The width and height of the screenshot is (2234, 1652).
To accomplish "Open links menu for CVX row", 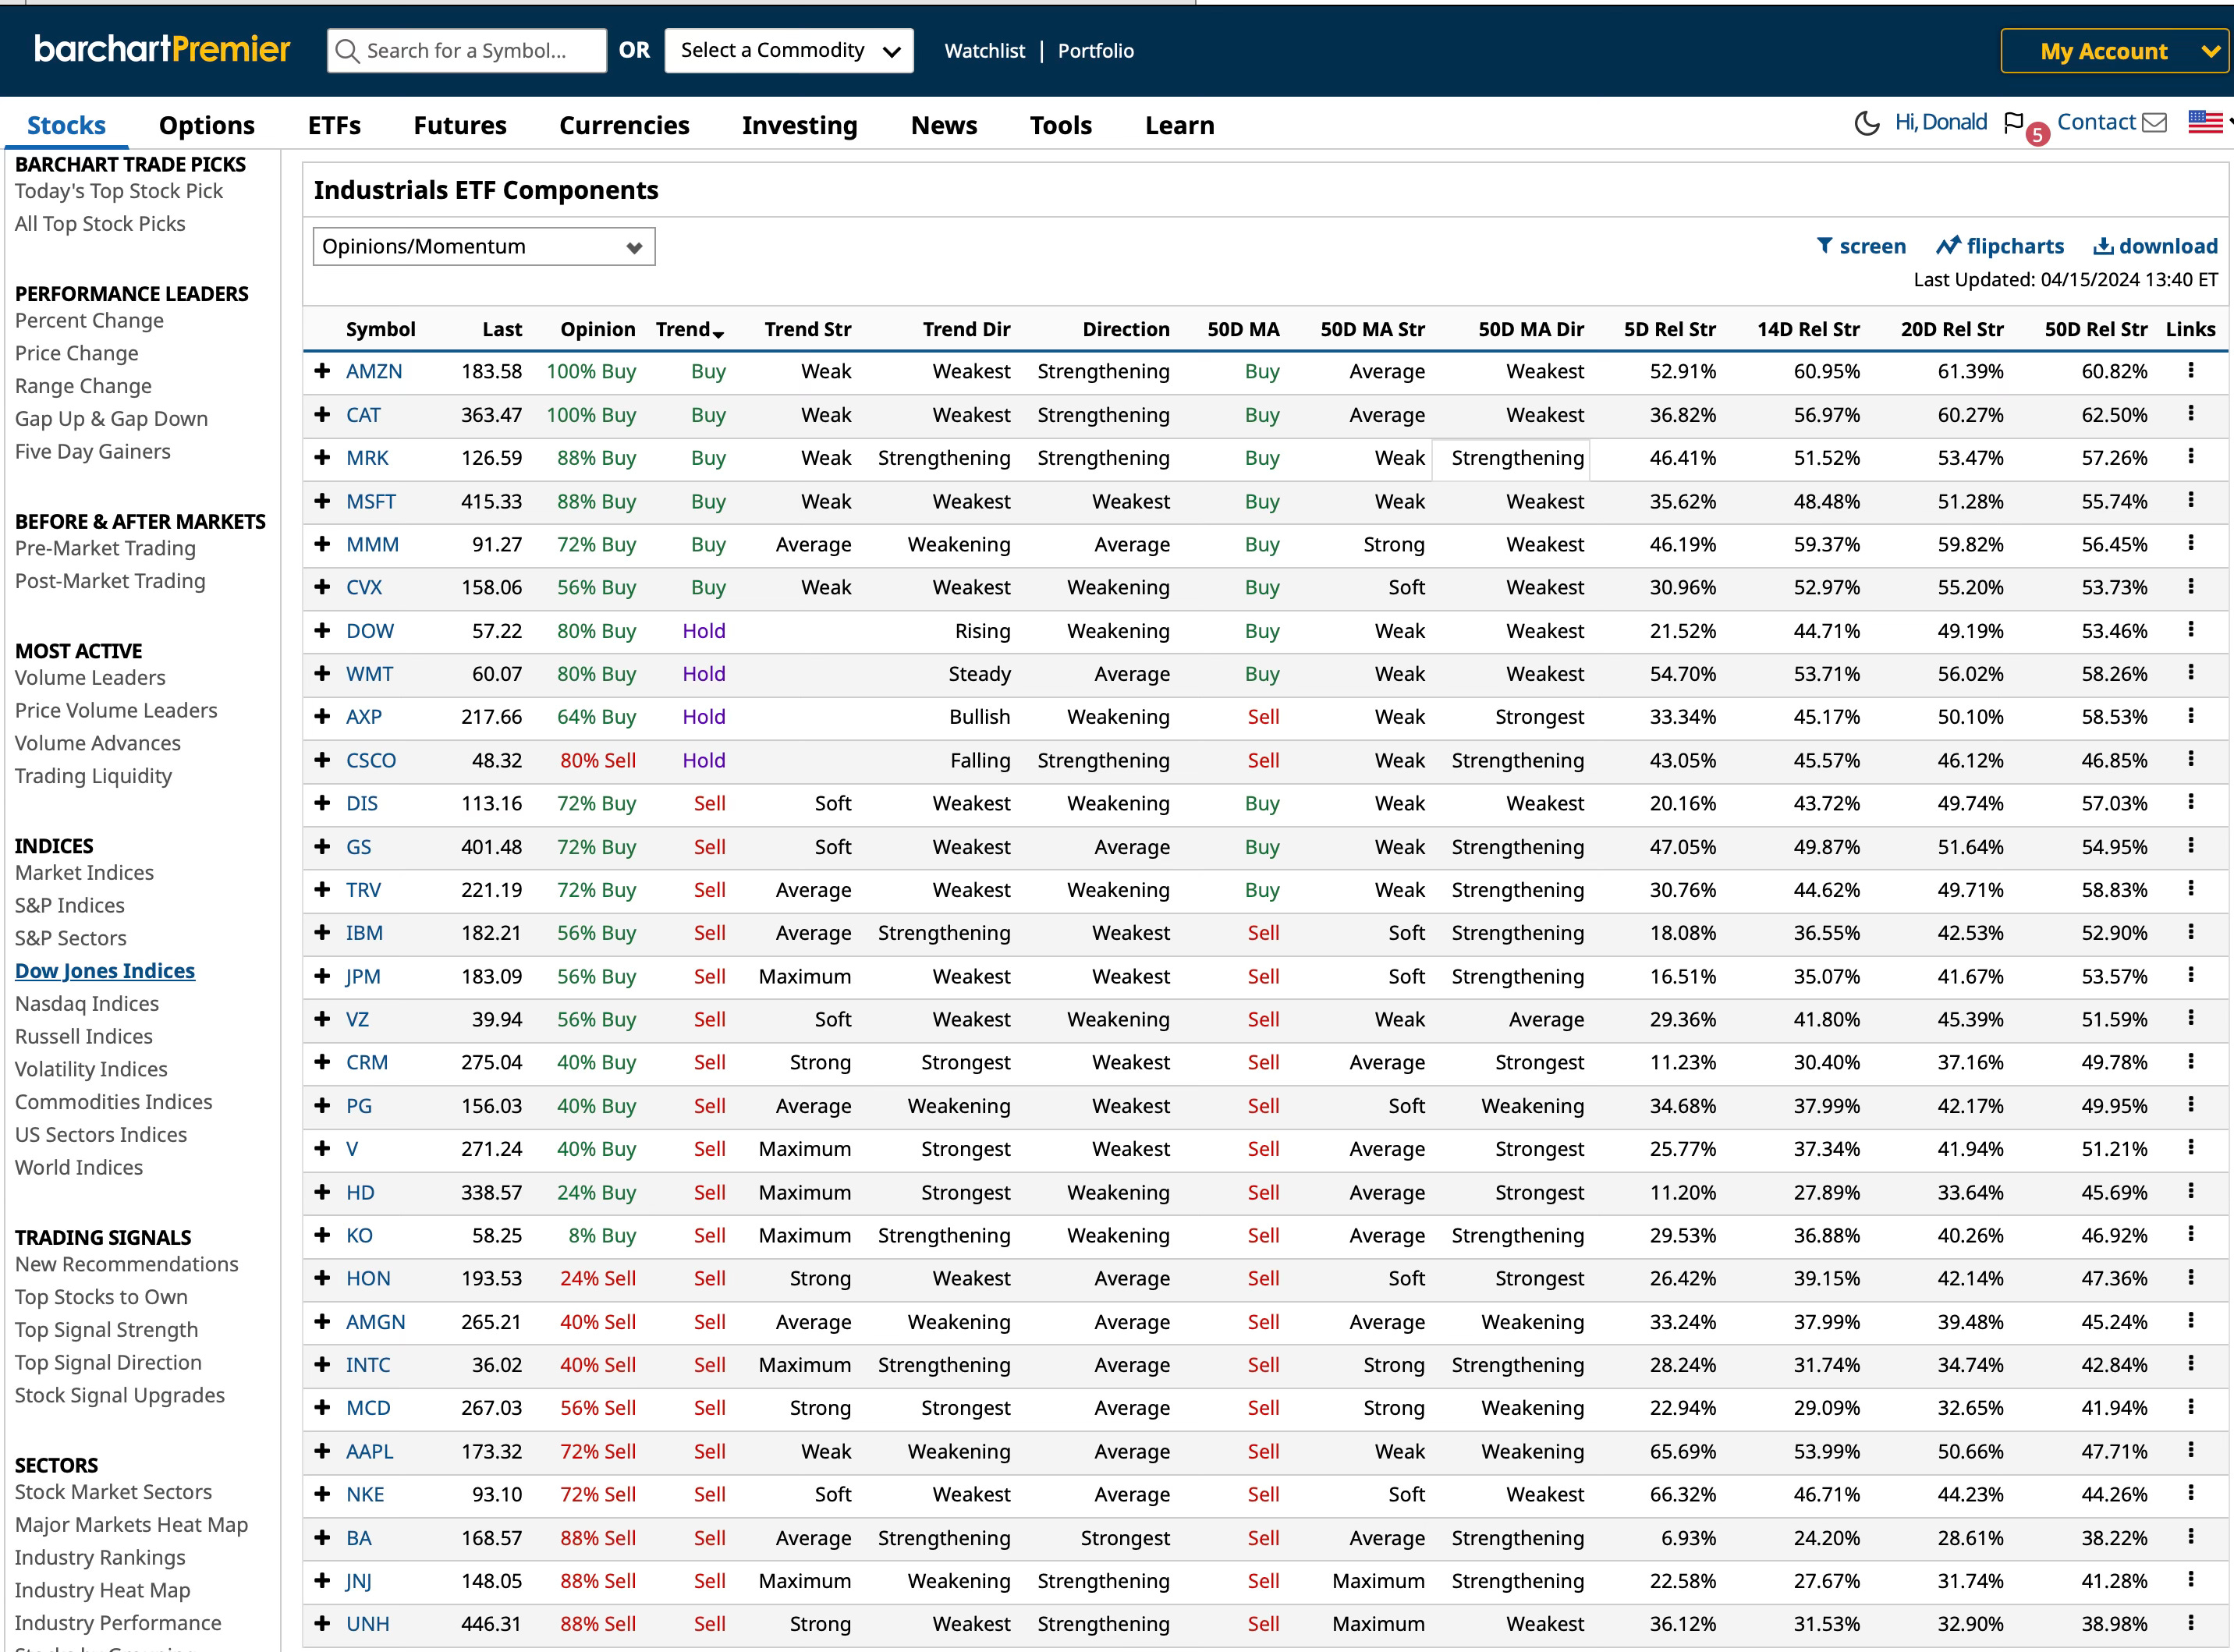I will [x=2191, y=587].
